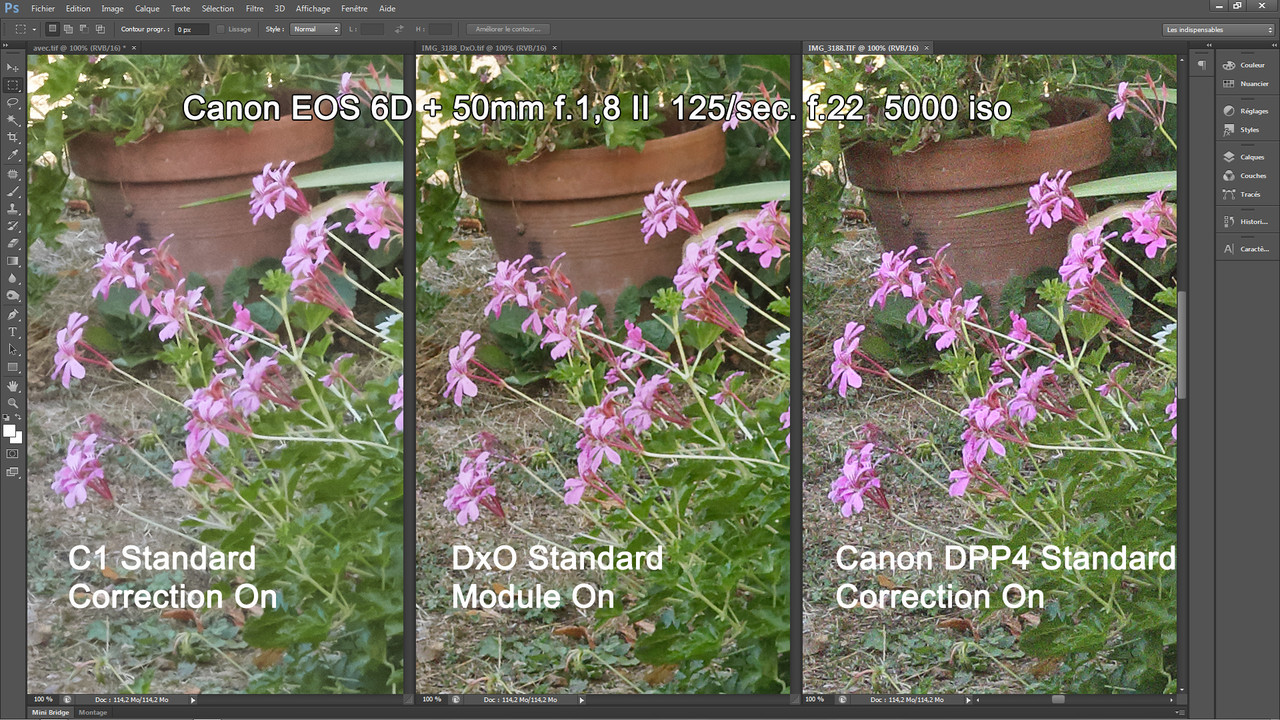Select the Move tool
The image size is (1280, 720).
click(x=13, y=68)
